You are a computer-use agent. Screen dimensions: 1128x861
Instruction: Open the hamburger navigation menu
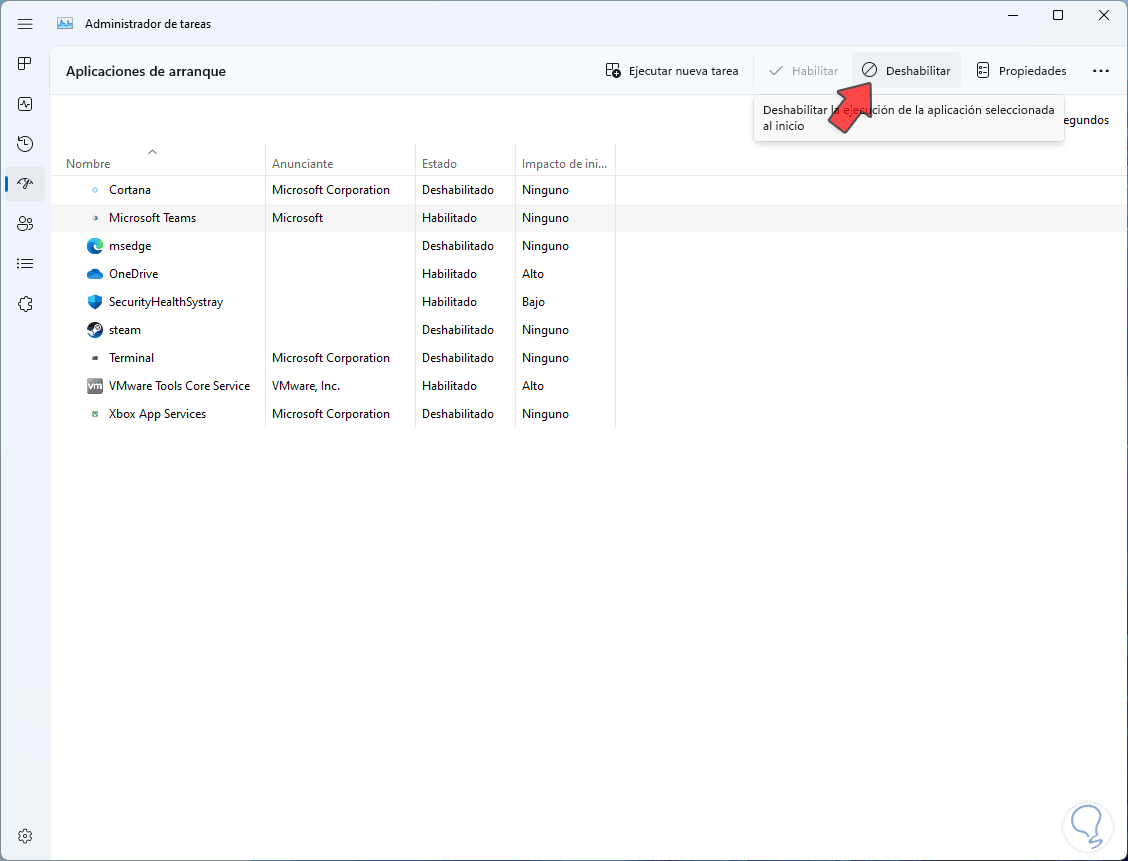pyautogui.click(x=25, y=24)
